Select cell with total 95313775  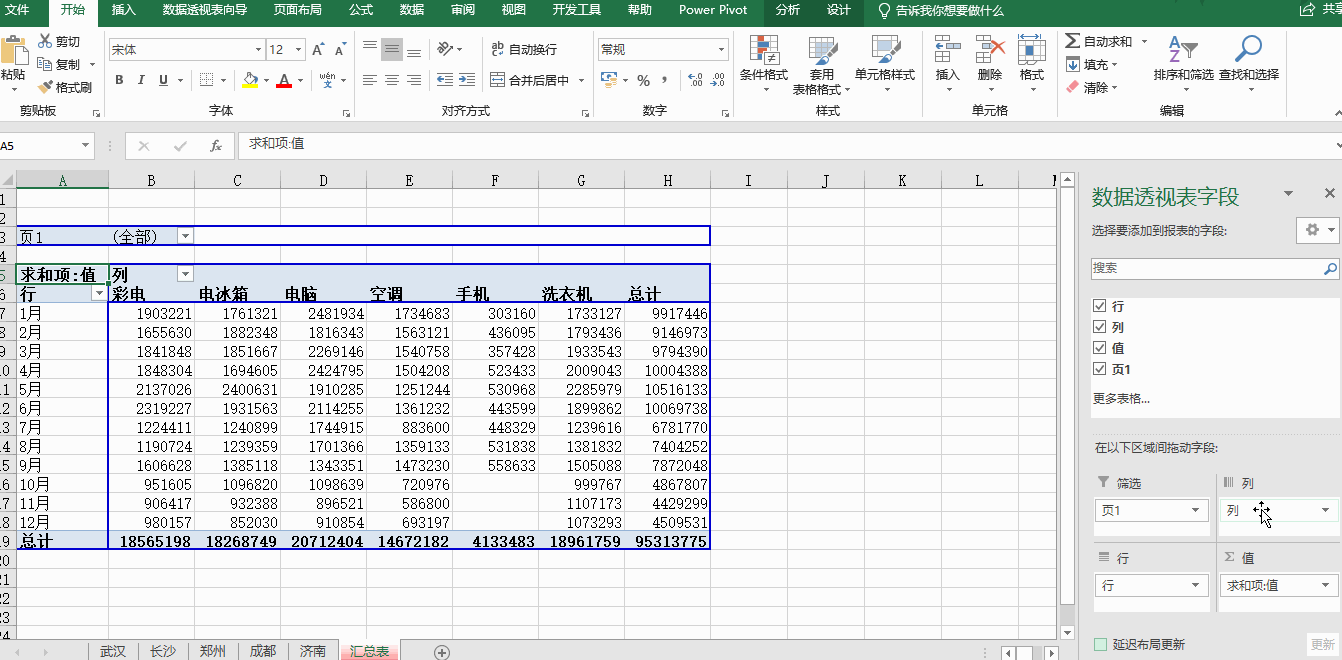tap(667, 541)
